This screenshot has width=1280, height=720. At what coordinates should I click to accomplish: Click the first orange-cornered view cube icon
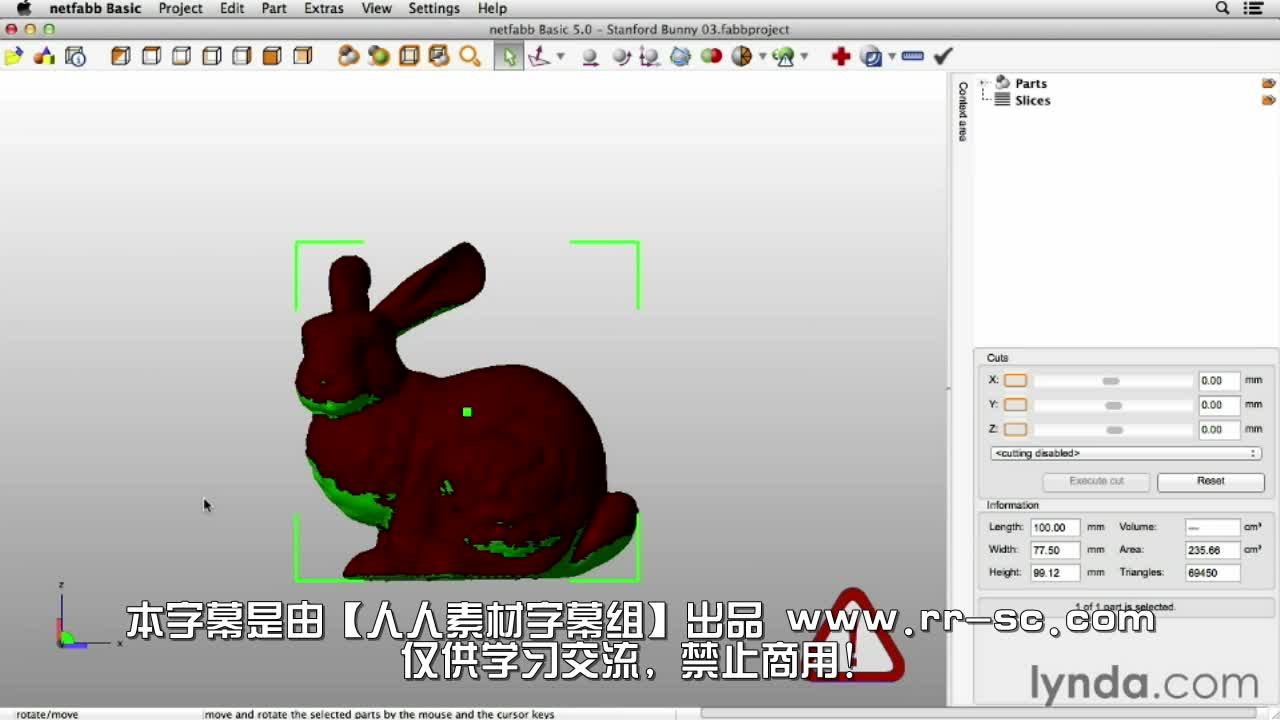click(121, 57)
